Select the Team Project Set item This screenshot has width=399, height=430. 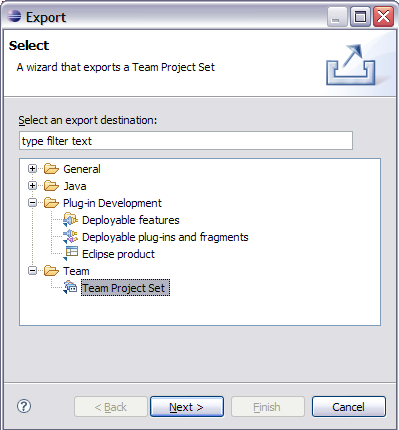(x=125, y=288)
